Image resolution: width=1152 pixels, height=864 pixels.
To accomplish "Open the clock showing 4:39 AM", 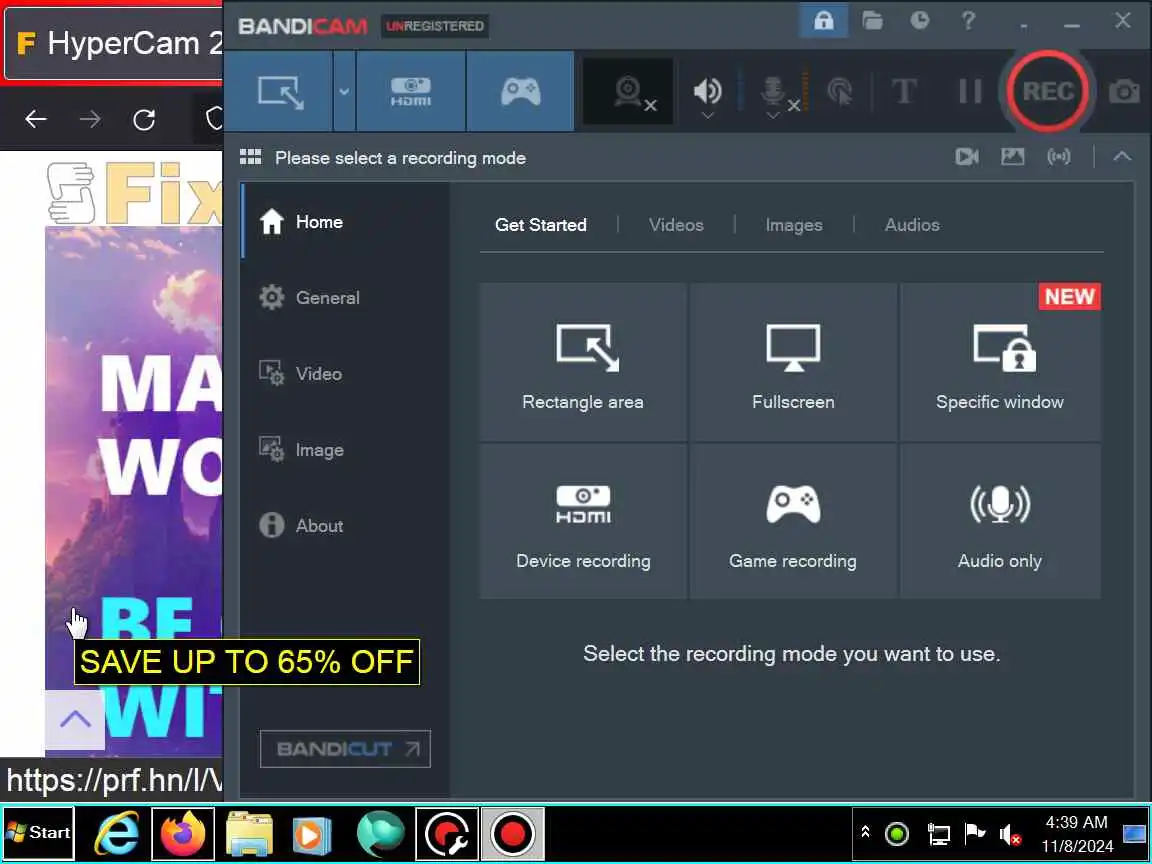I will point(1077,834).
